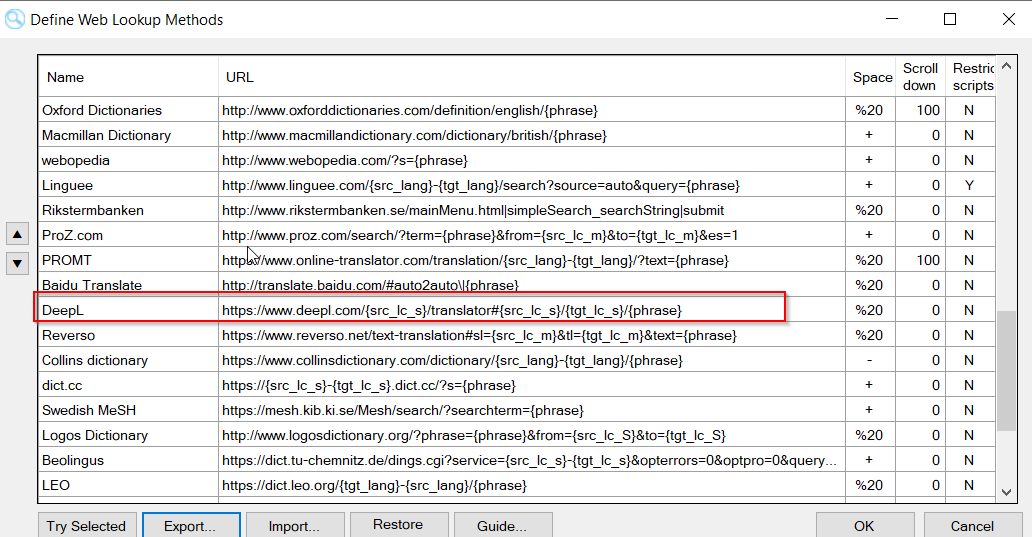Click the scrollbar down arrow in list

point(1006,492)
